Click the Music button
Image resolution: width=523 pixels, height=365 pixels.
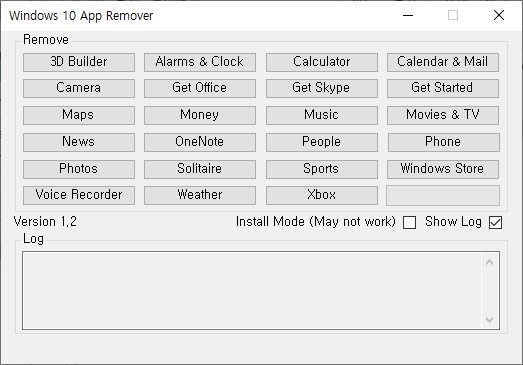pos(322,115)
